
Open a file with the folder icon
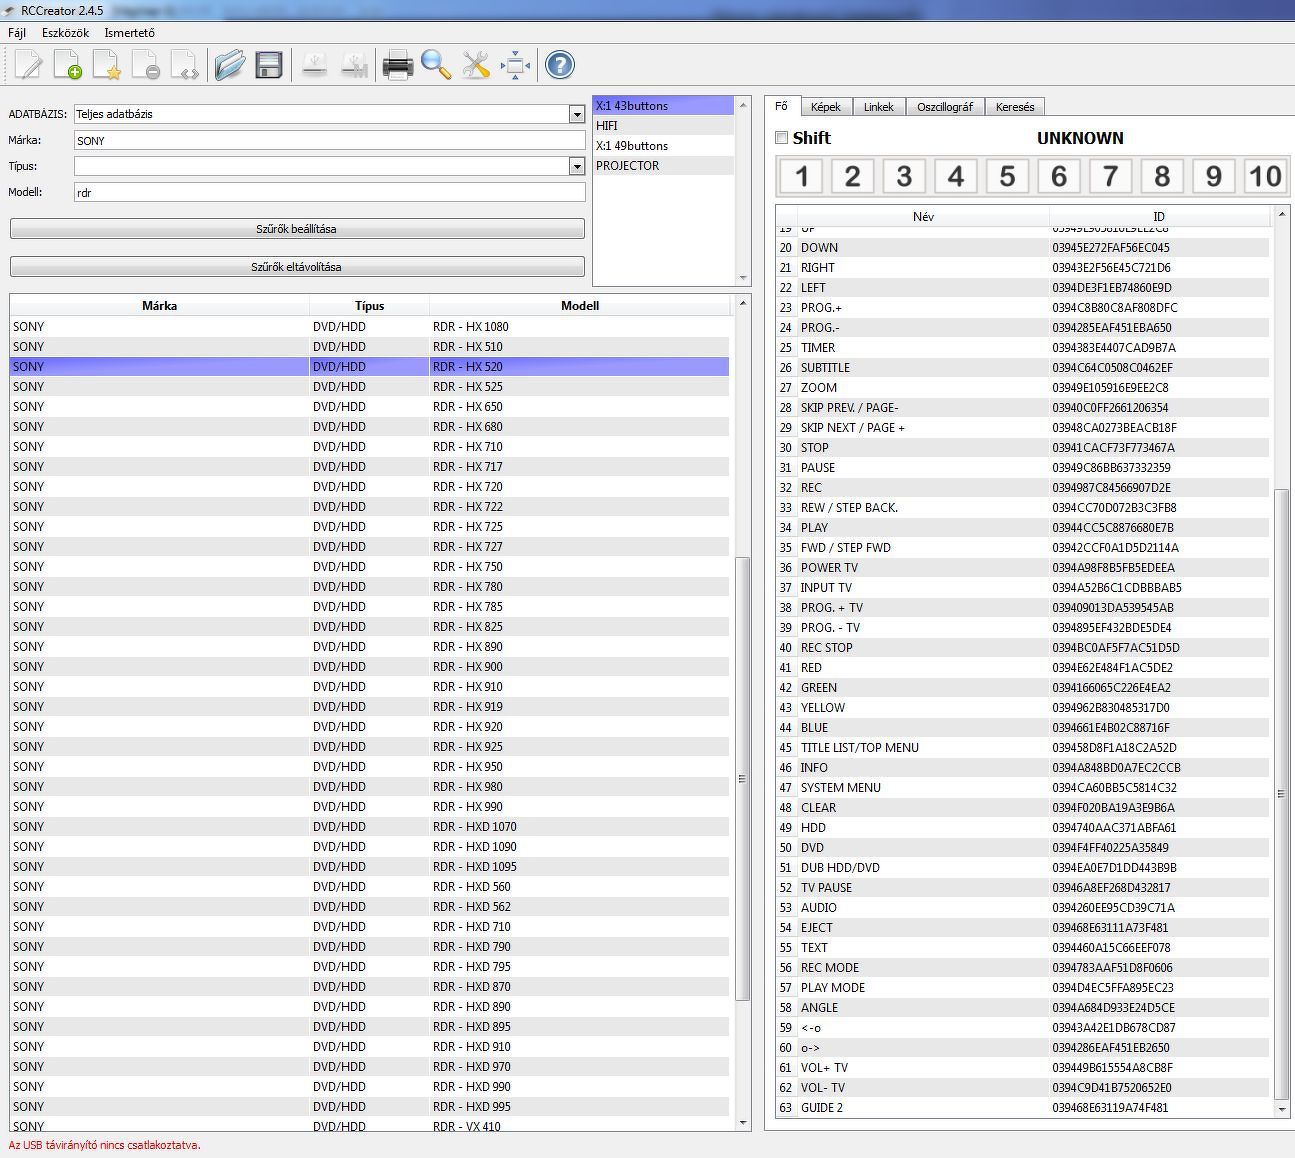click(230, 66)
